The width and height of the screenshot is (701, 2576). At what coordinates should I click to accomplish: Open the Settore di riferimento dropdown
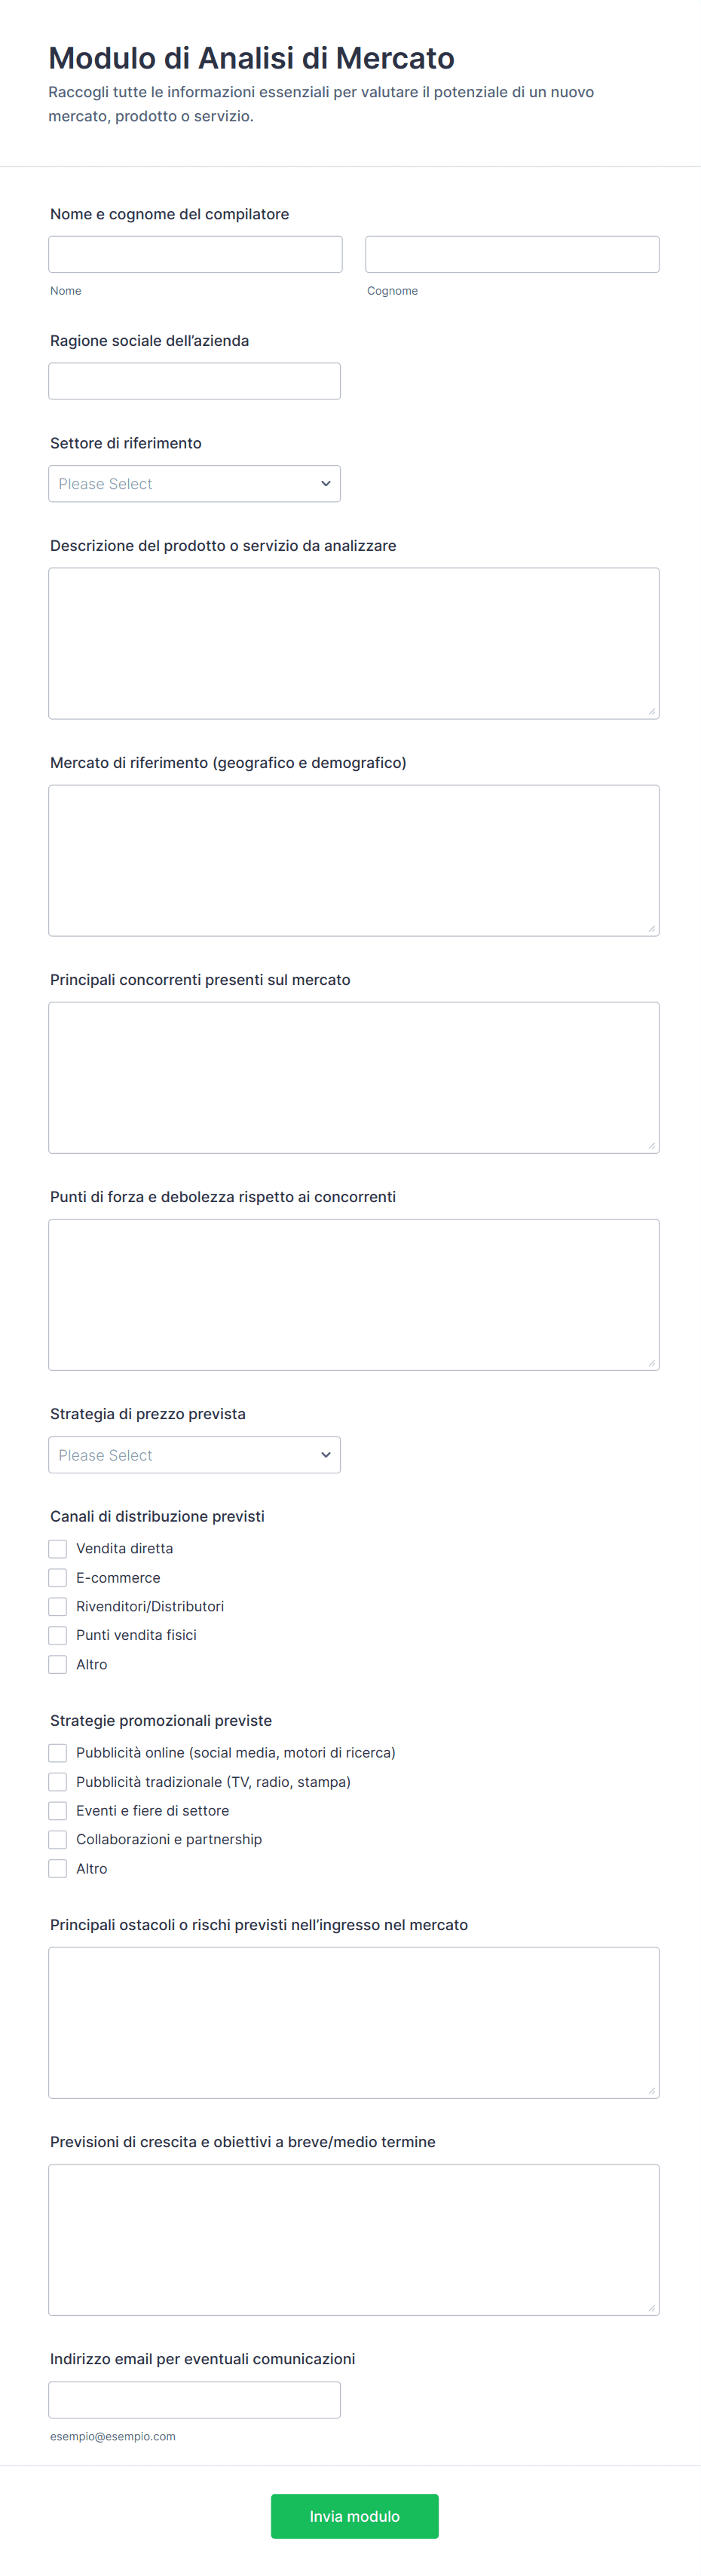pos(194,484)
